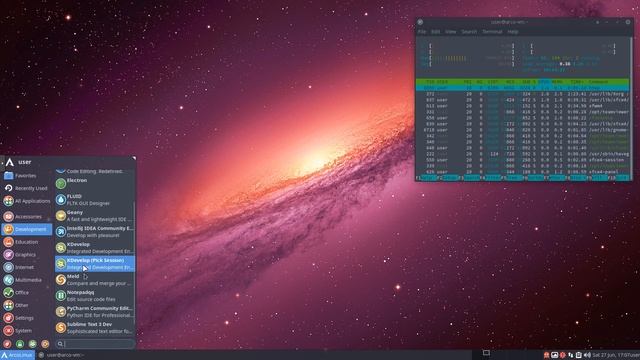Select the Accessories category
640x360 pixels.
coord(27,216)
